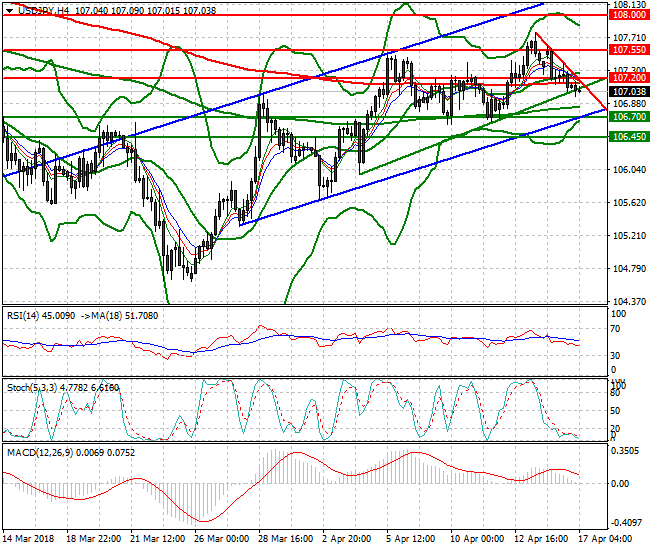The height and width of the screenshot is (550, 650).
Task: Click the RSI(14) 45.0090 indicator label
Action: click(41, 316)
